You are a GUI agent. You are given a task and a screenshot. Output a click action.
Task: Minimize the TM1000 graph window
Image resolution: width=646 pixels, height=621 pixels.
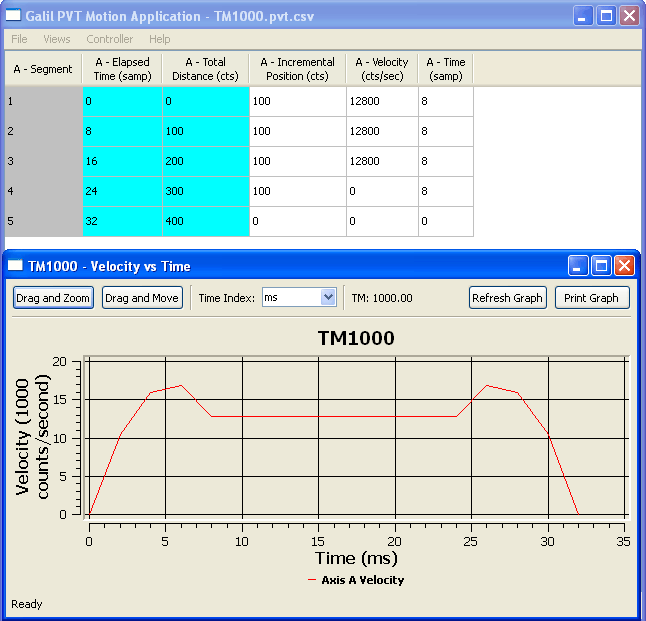click(579, 265)
